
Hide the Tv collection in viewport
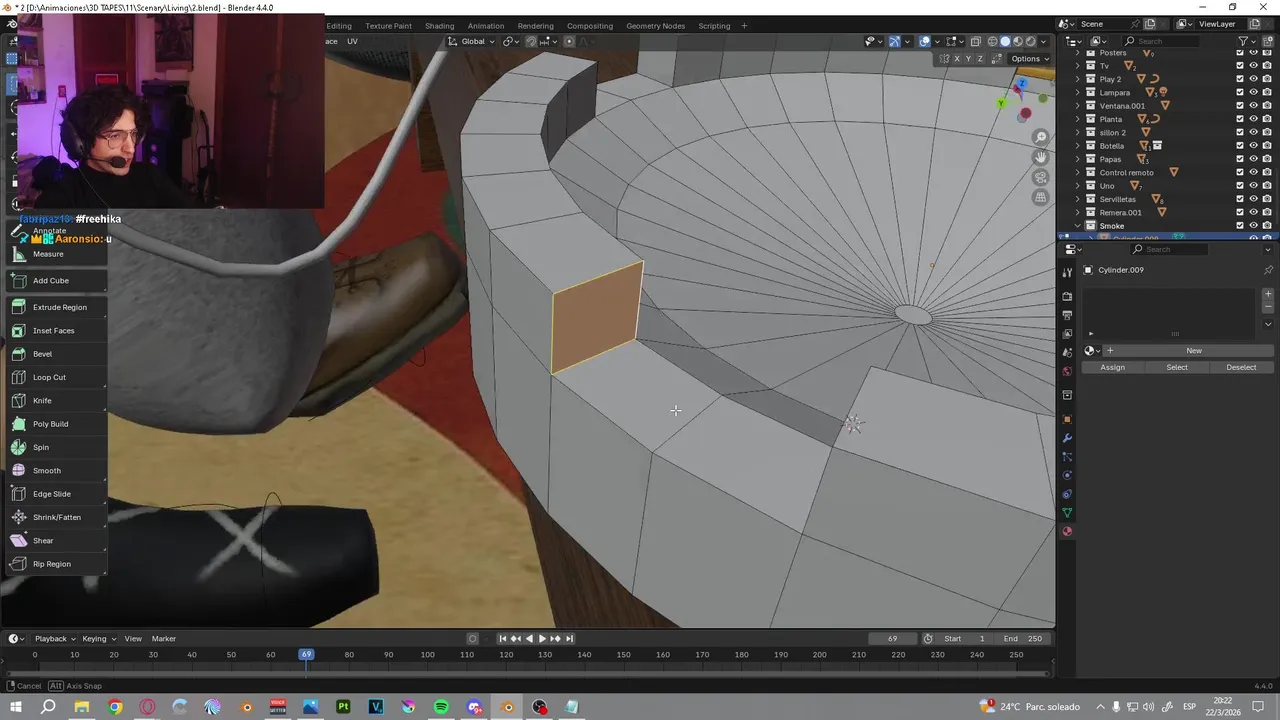click(1253, 66)
